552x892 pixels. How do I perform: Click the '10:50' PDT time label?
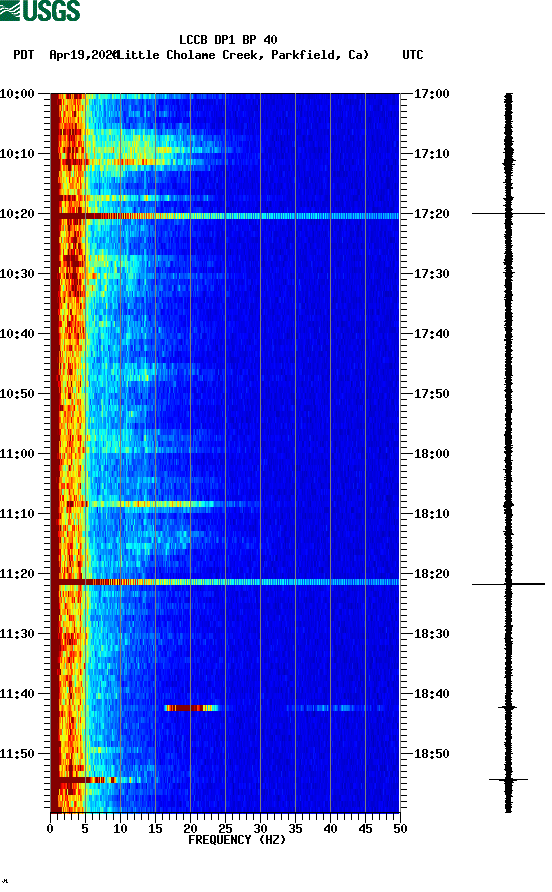pyautogui.click(x=17, y=394)
